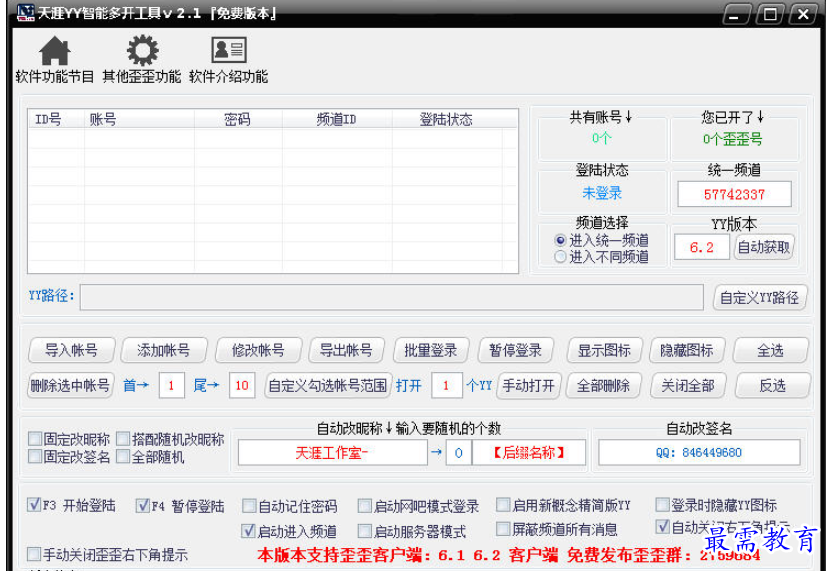This screenshot has height=571, width=826.
Task: Enable 启动网吧模式登录 checkbox
Action: click(365, 506)
